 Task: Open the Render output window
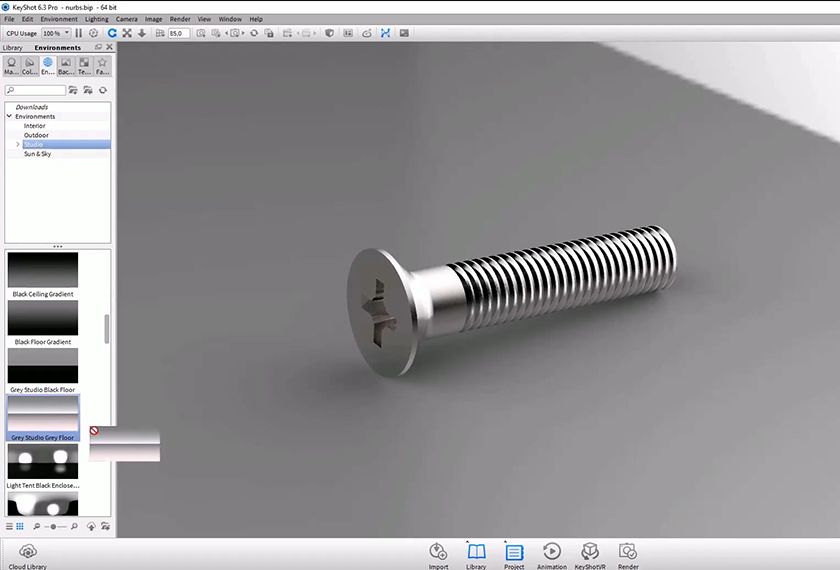(x=628, y=552)
